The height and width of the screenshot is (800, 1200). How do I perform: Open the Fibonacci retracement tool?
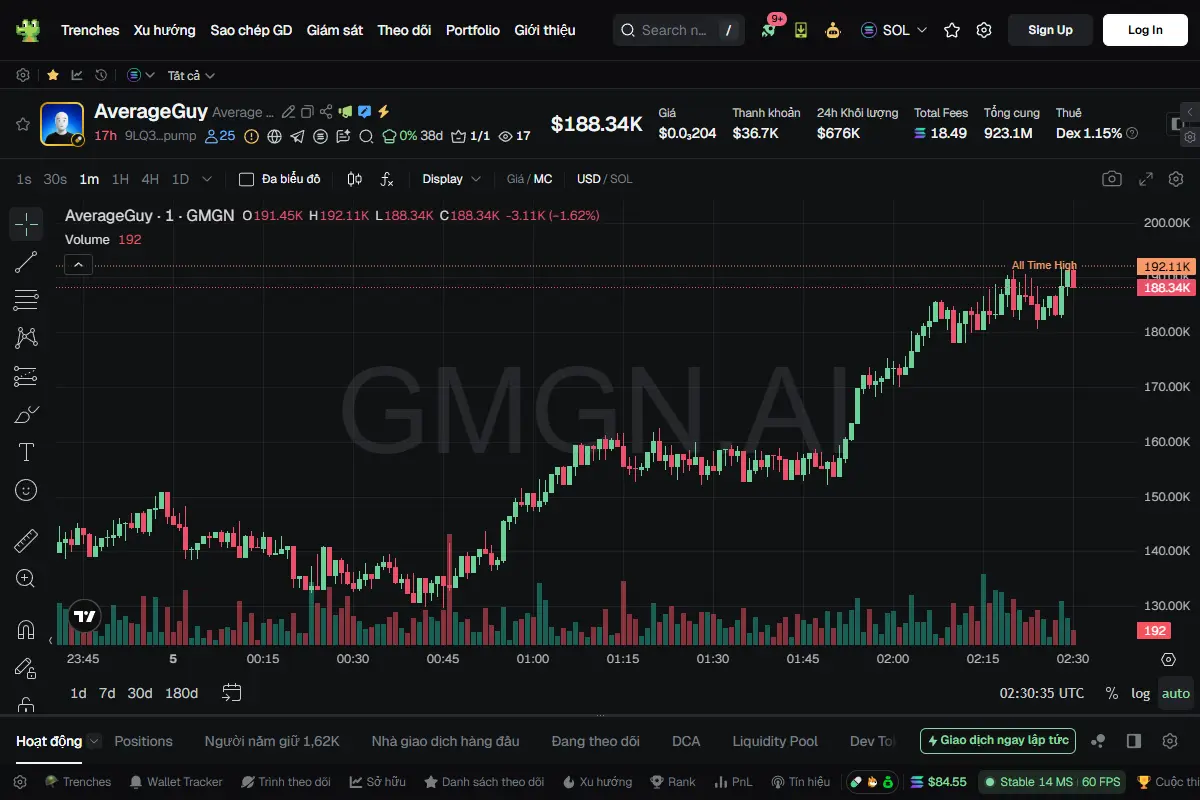[26, 300]
